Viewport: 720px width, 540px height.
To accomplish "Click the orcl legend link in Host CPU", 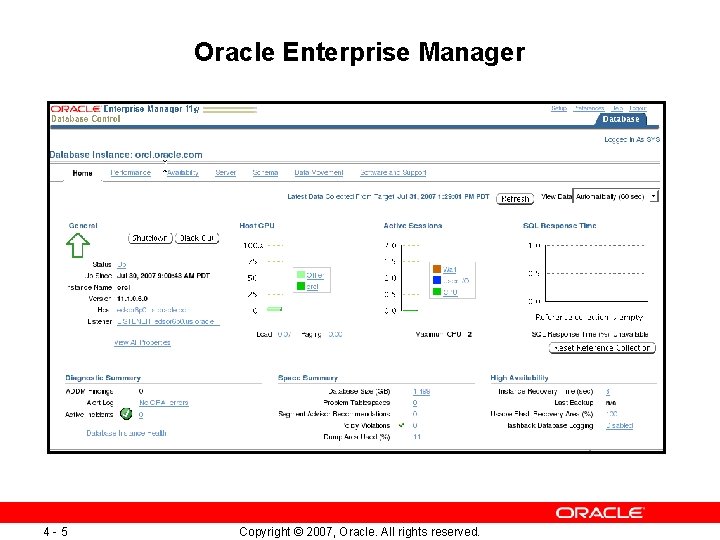I will tap(312, 287).
